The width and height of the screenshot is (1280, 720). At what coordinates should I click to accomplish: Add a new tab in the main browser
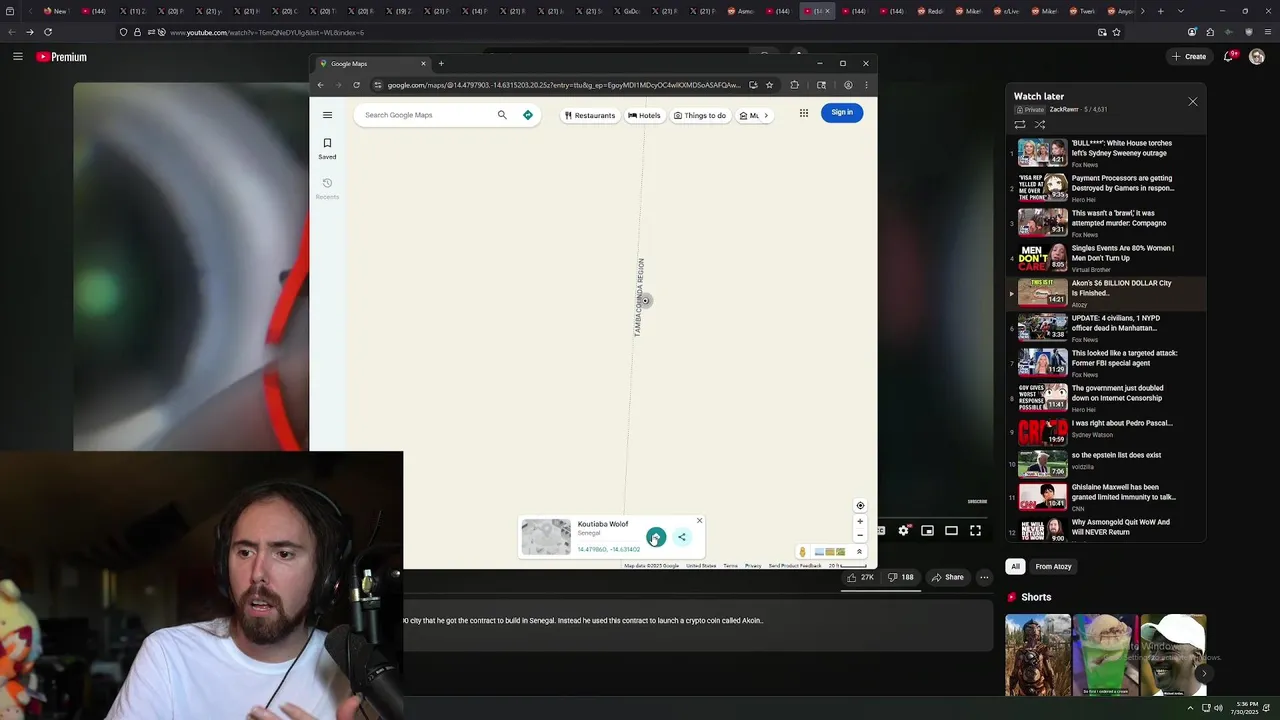tap(1160, 11)
